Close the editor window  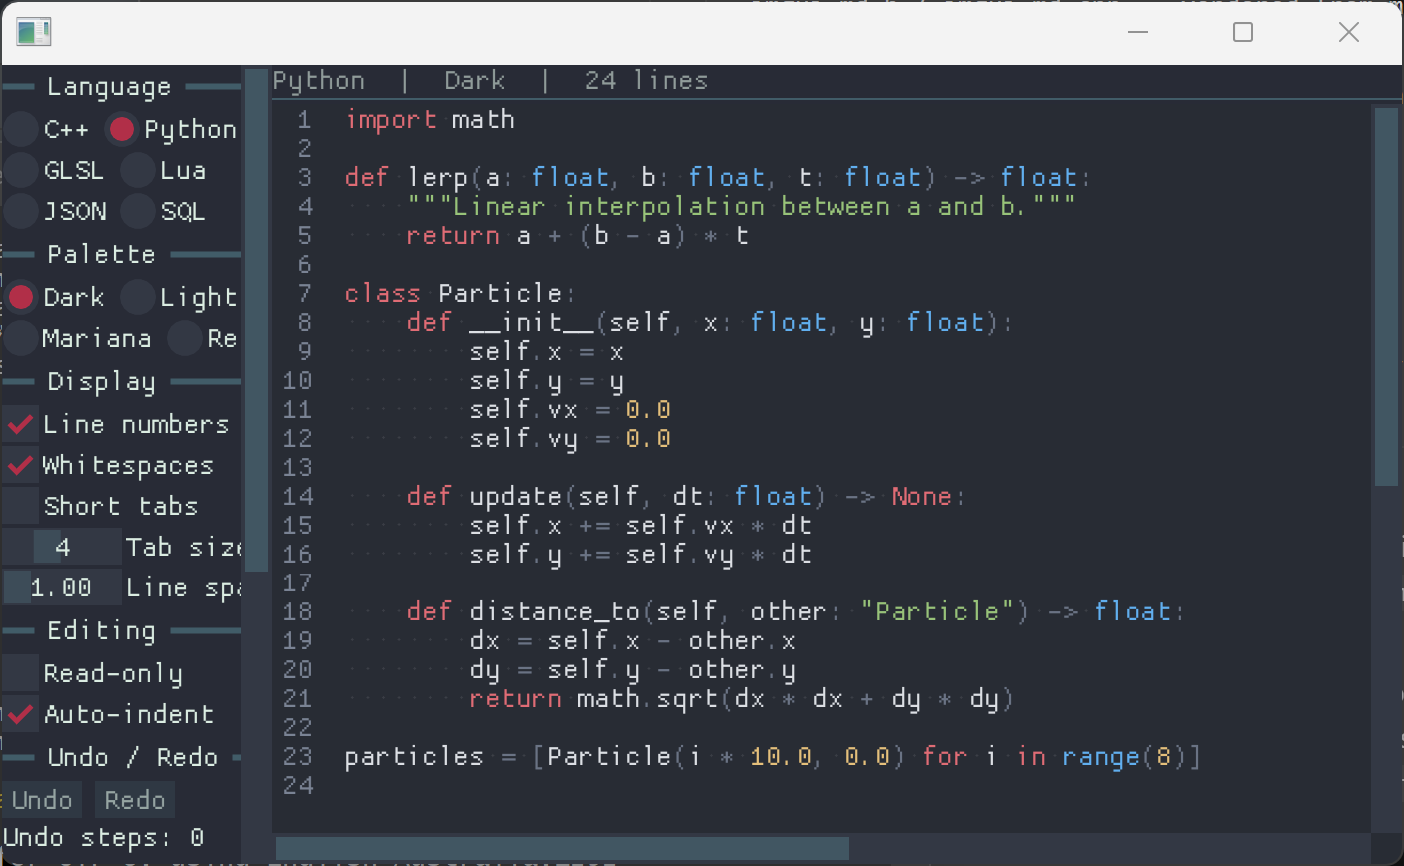tap(1349, 32)
